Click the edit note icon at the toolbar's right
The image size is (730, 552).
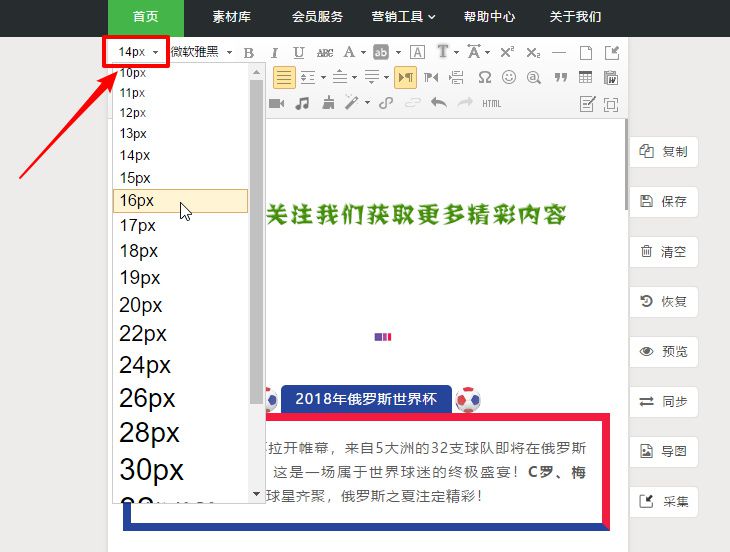pos(587,104)
